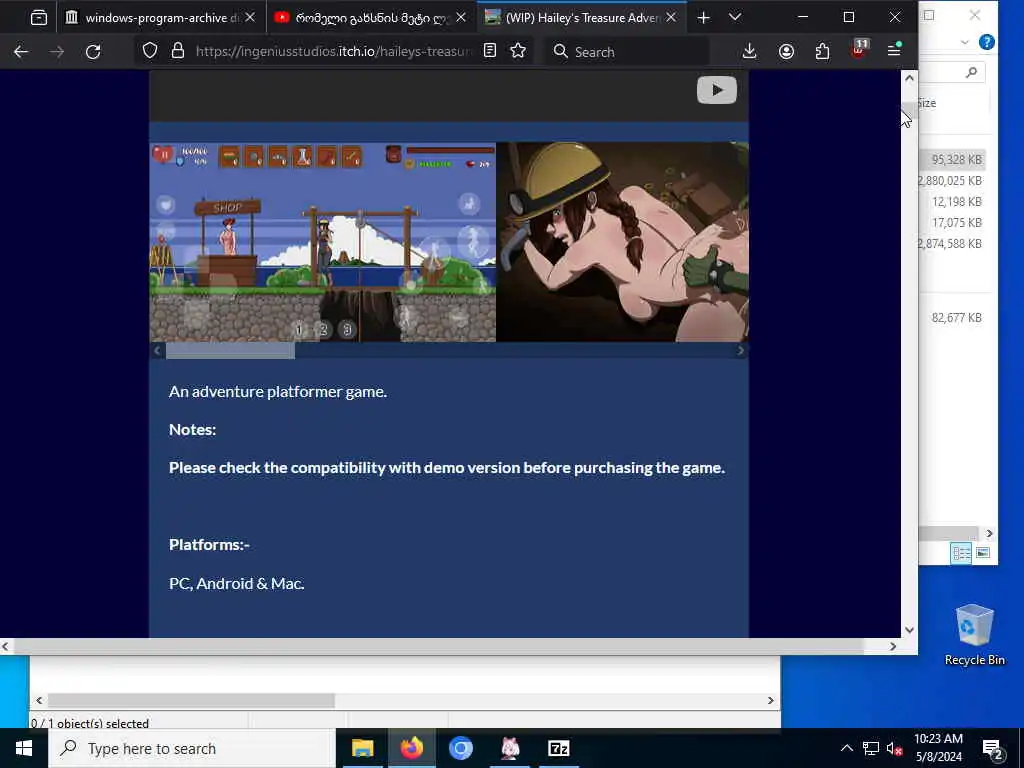Open the muted volume tray icon
Image resolution: width=1024 pixels, height=768 pixels.
[894, 748]
